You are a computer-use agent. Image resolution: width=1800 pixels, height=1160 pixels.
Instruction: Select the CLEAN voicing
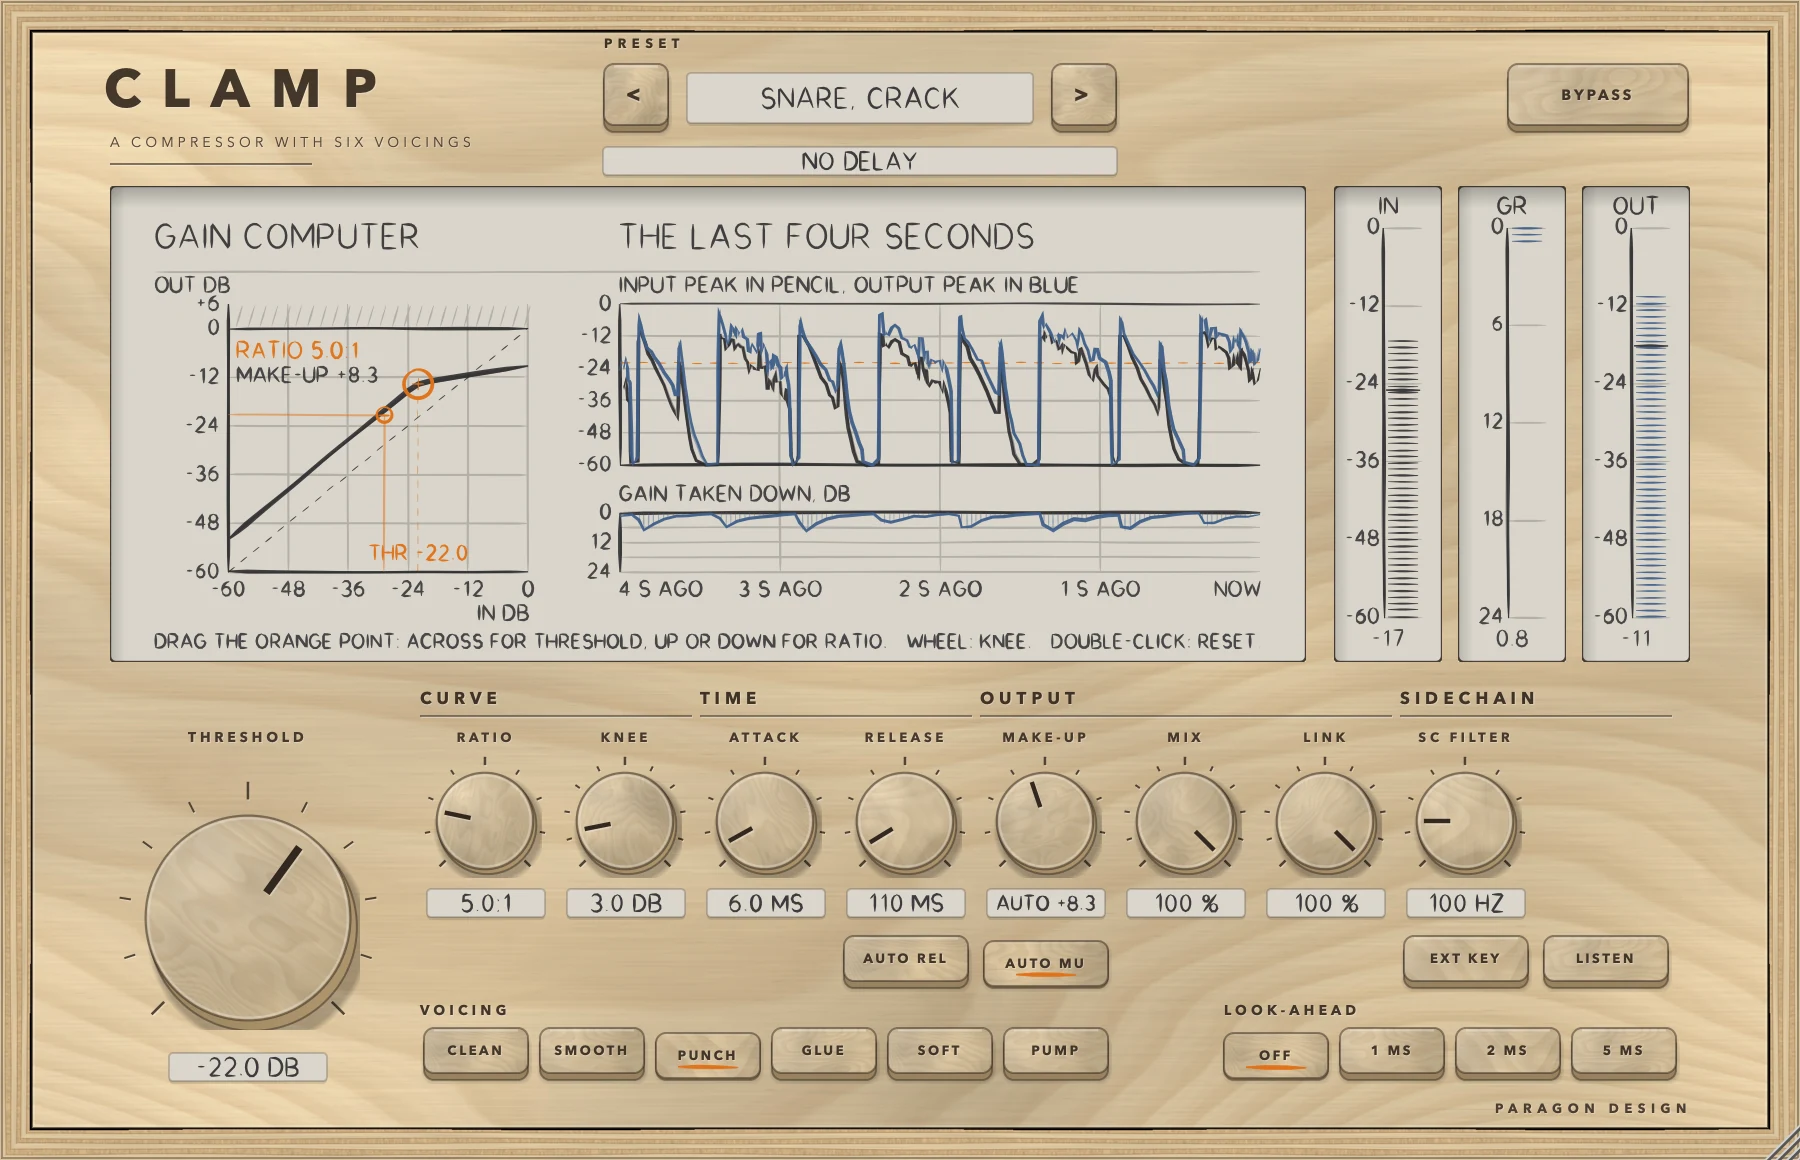475,1051
